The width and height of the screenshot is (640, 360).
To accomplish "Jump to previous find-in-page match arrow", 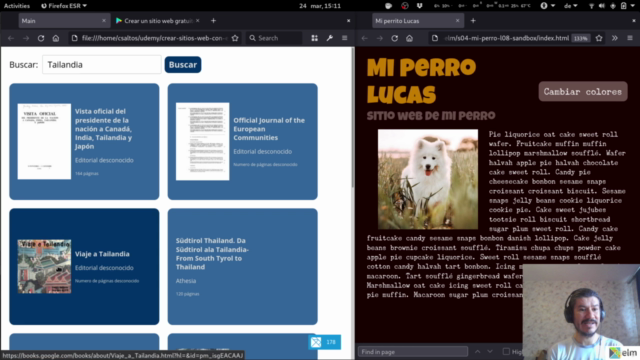I will (477, 351).
